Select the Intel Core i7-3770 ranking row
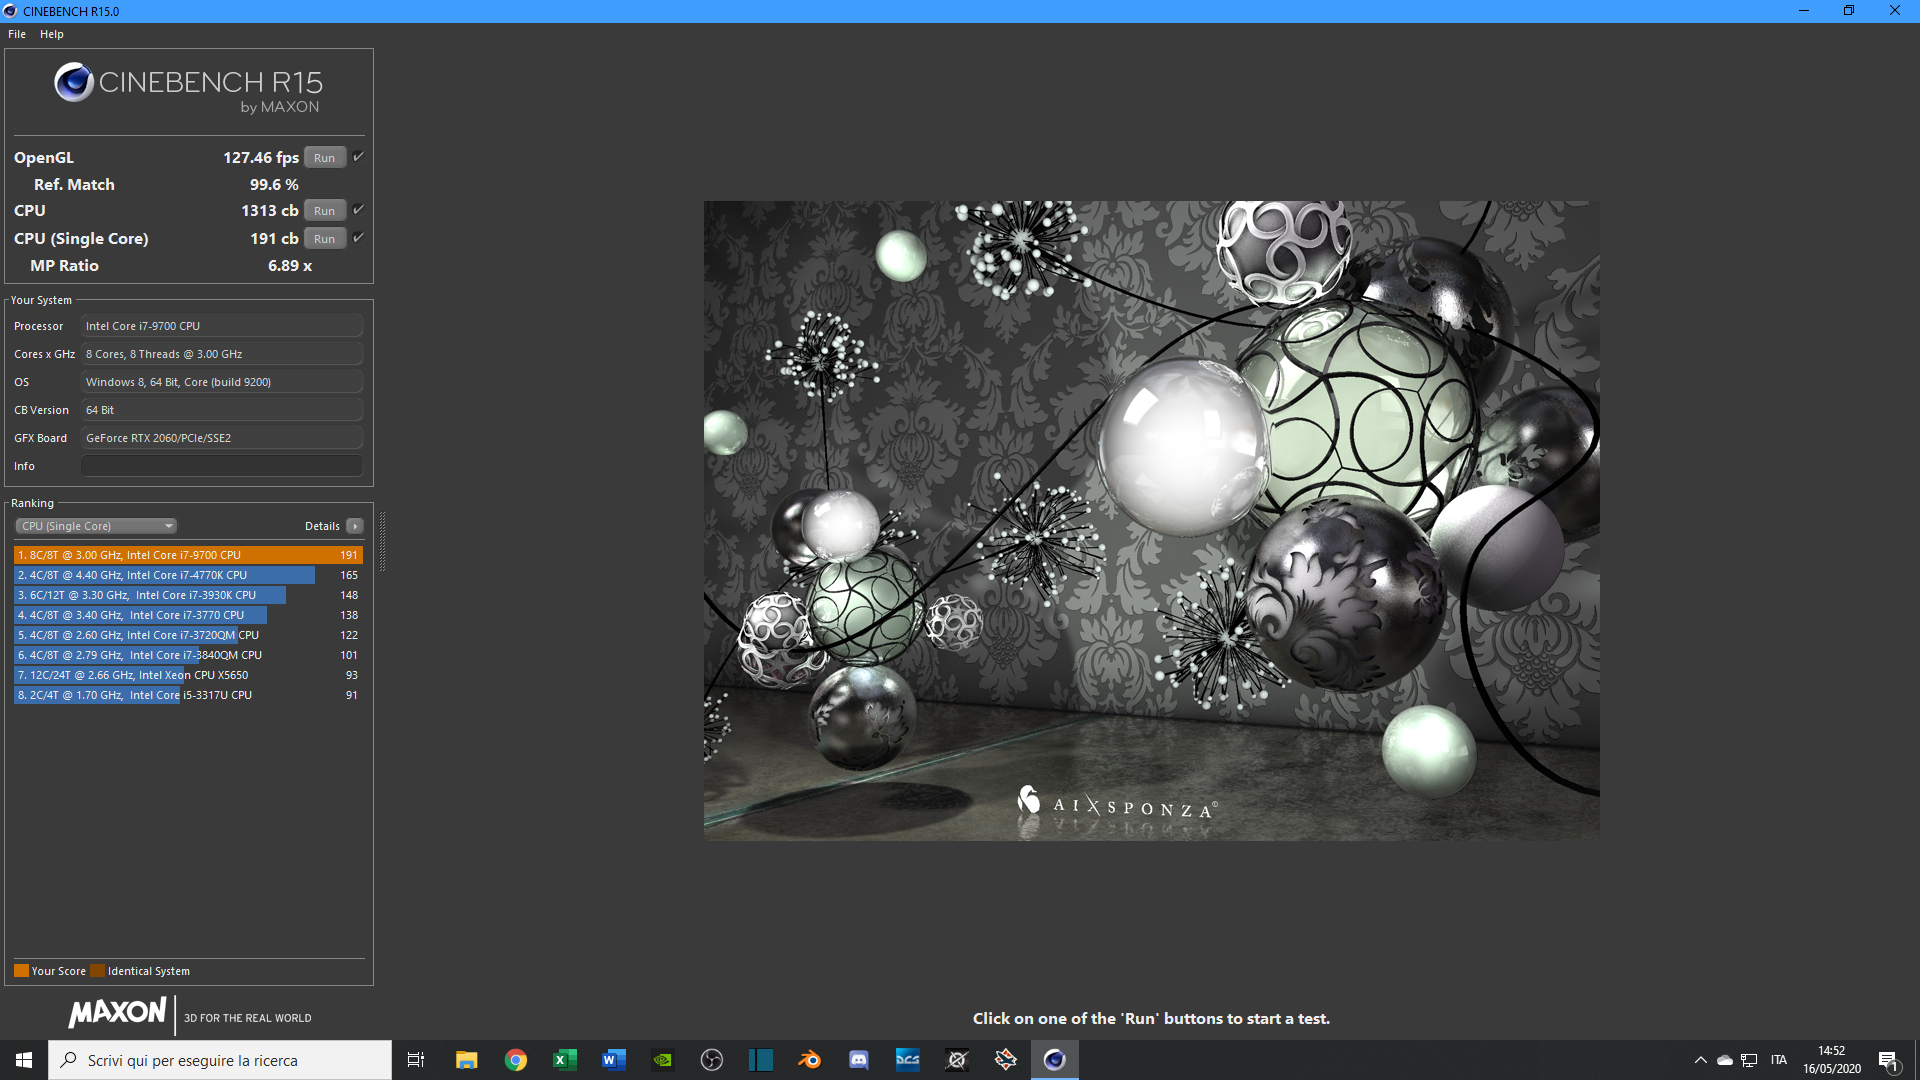The width and height of the screenshot is (1920, 1080). [x=188, y=615]
